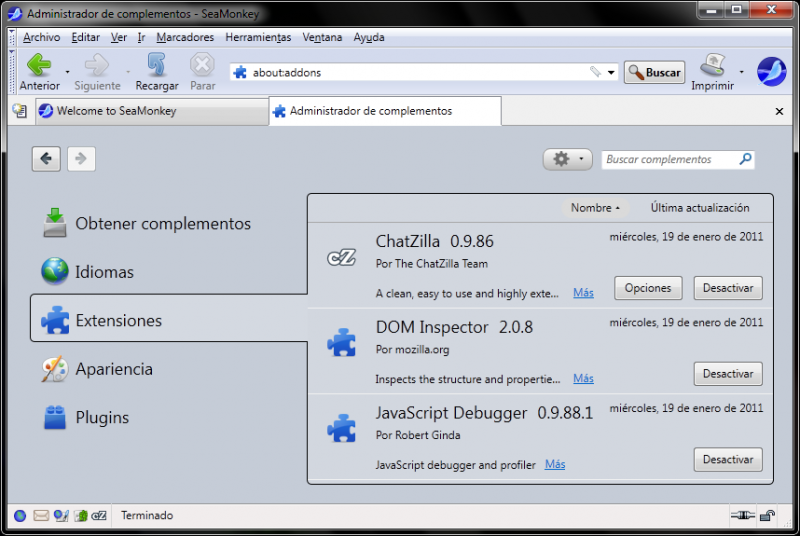
Task: Select the Apariencia category
Action: [168, 369]
